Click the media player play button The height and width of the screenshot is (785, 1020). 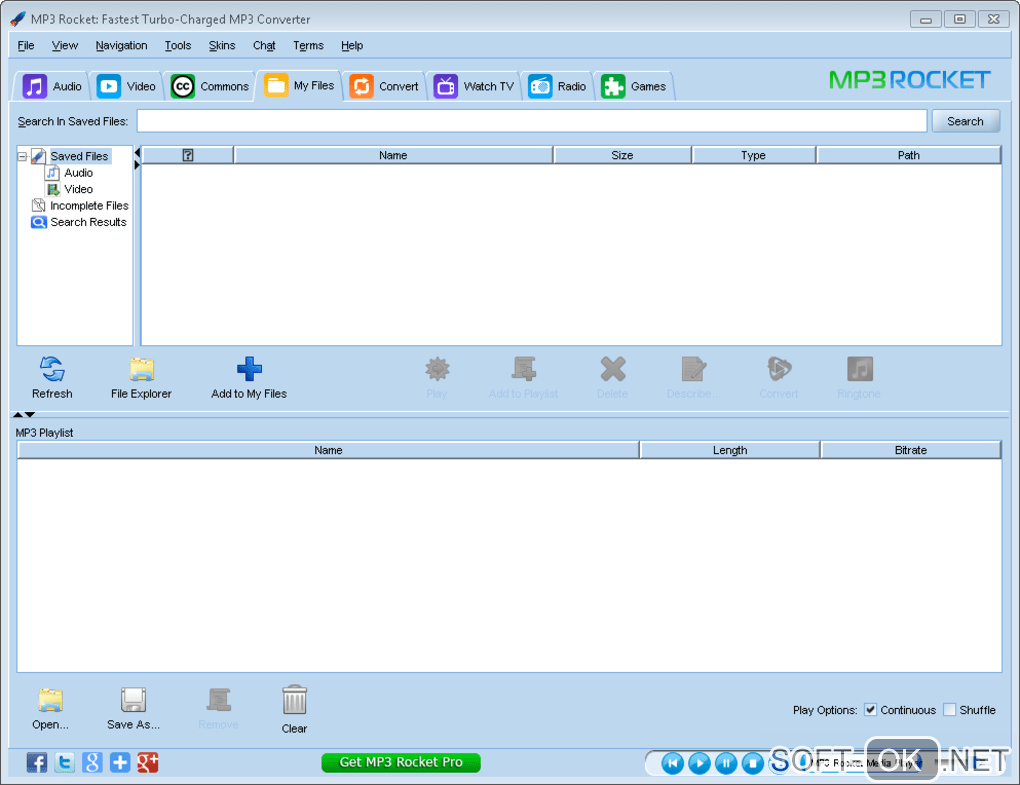(x=699, y=763)
